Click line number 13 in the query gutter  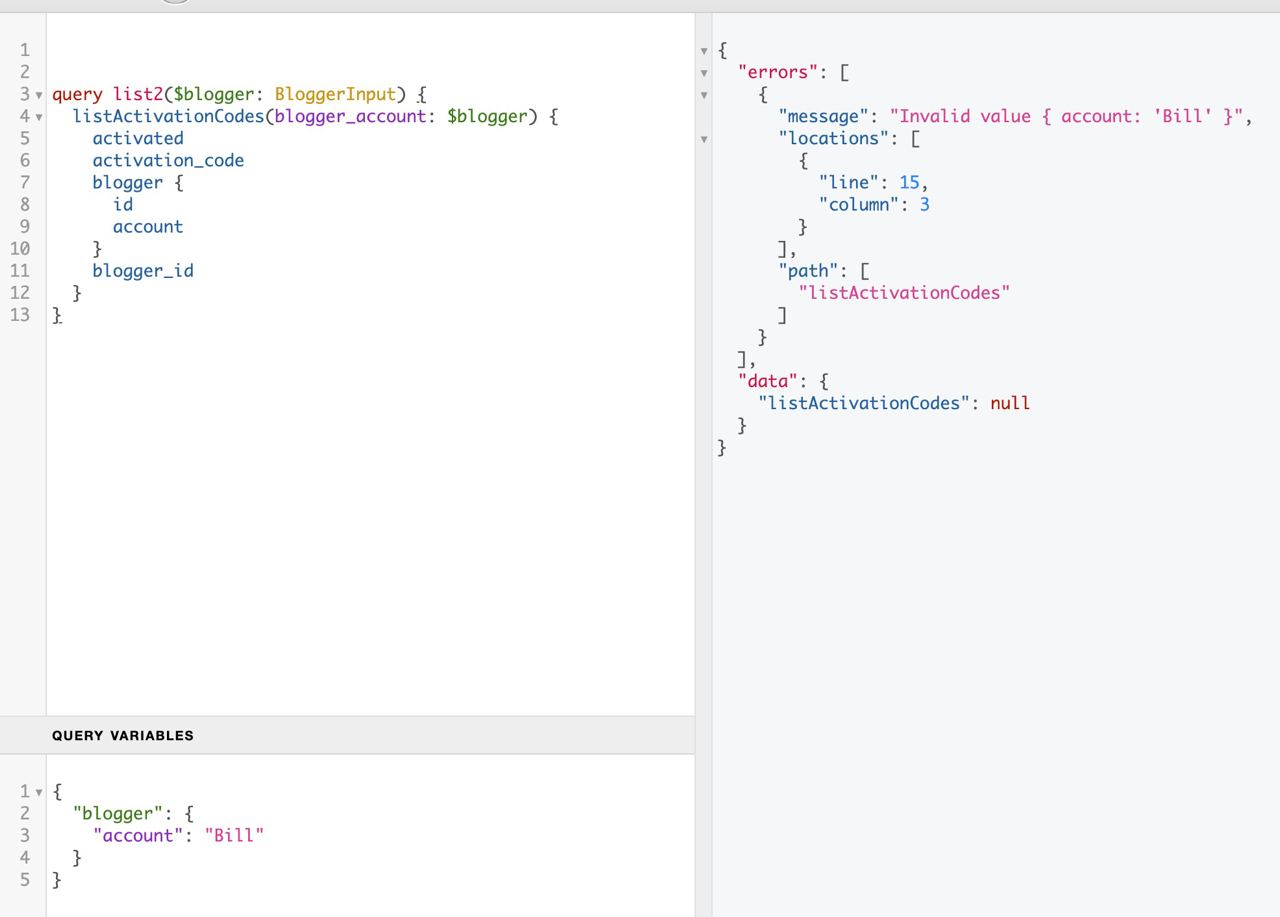19,314
